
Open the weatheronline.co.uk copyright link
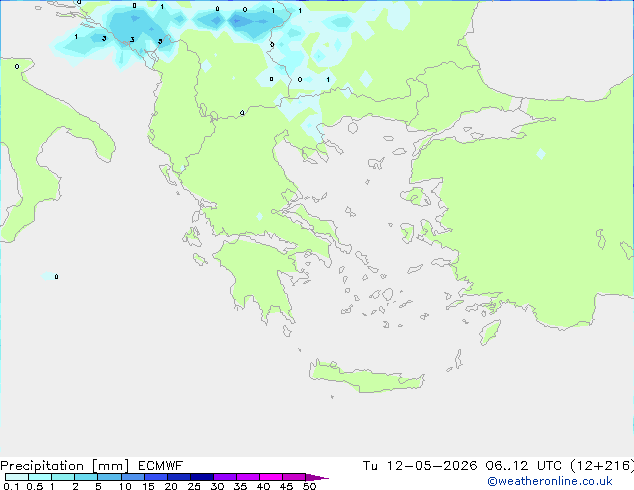(x=550, y=481)
